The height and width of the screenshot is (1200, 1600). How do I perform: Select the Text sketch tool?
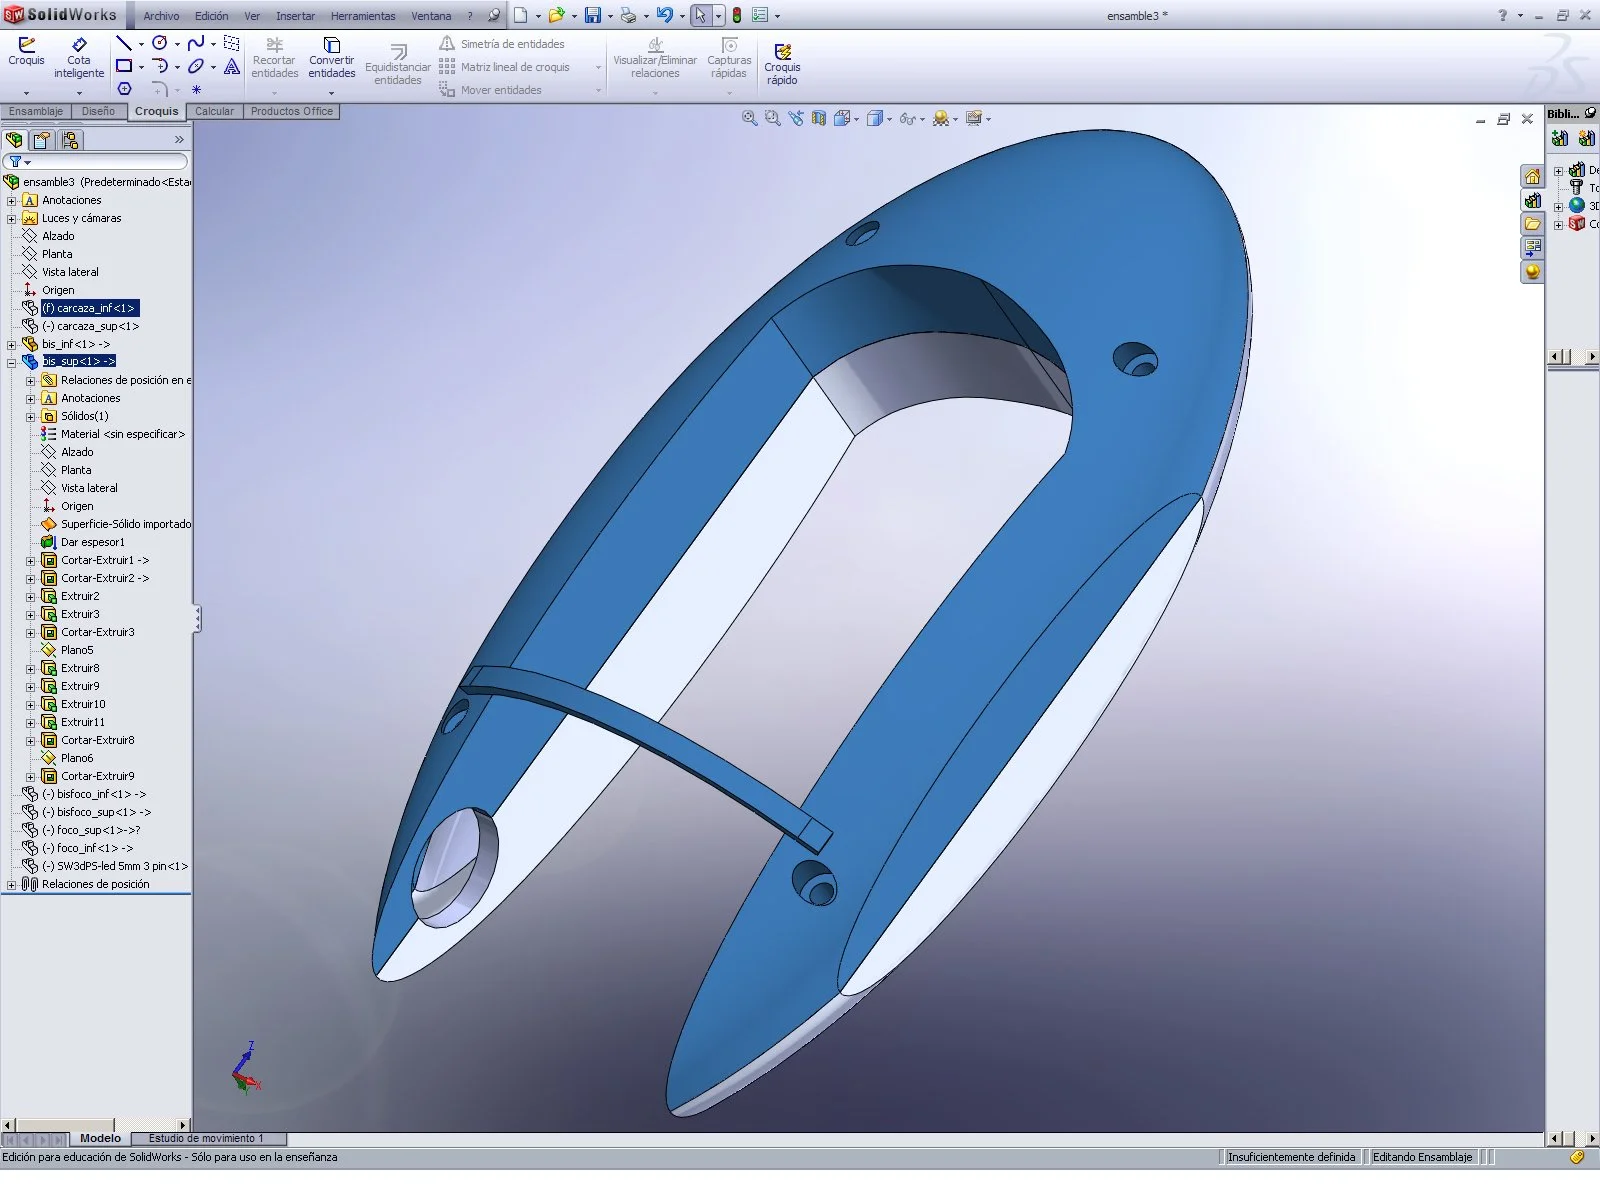click(232, 66)
